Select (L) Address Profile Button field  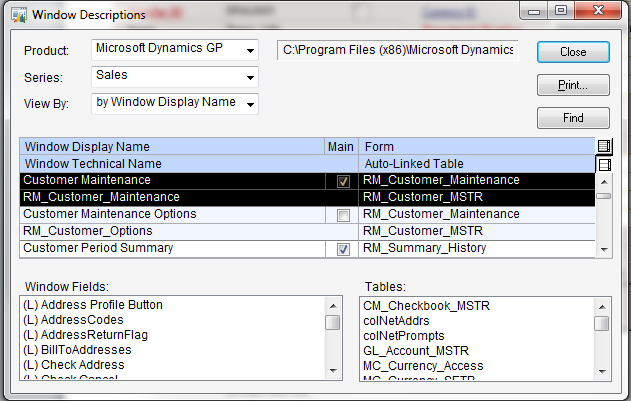click(93, 305)
